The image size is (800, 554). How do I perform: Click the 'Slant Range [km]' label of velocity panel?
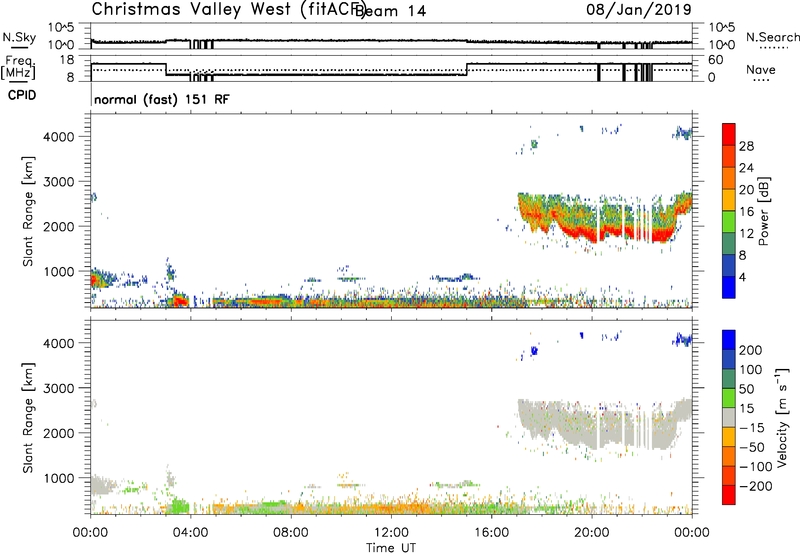(28, 417)
